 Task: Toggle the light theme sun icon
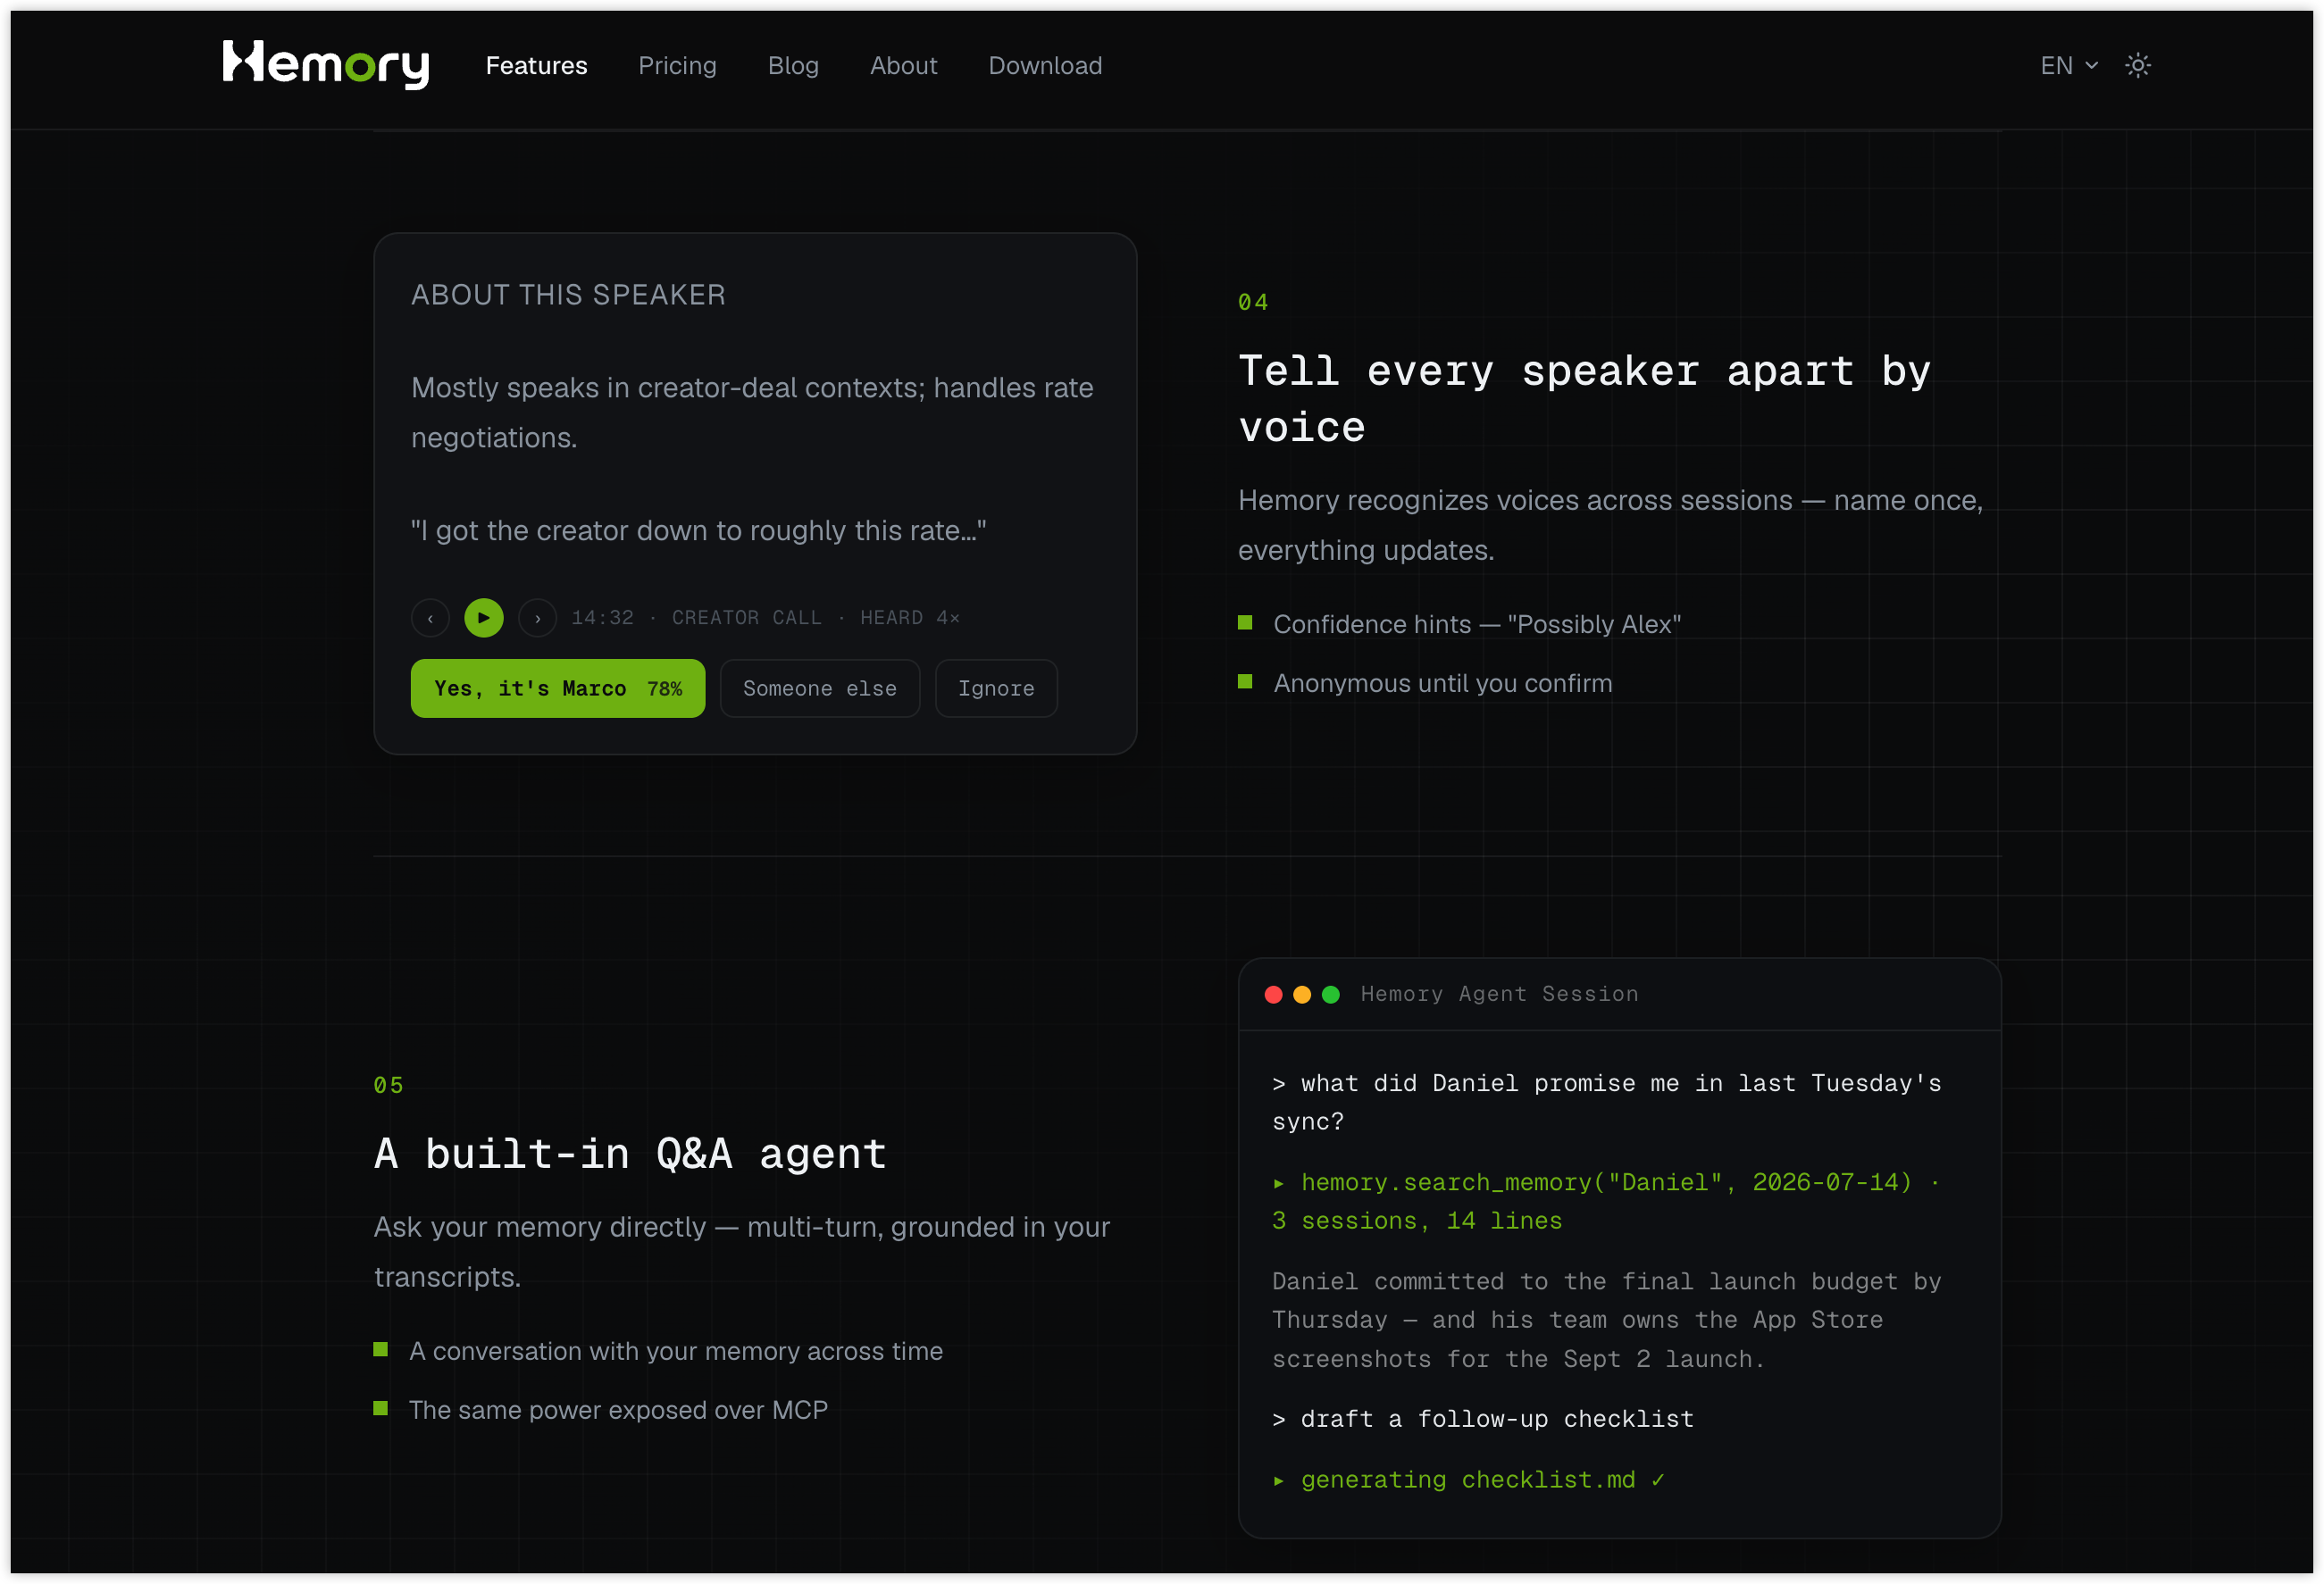pyautogui.click(x=2138, y=66)
